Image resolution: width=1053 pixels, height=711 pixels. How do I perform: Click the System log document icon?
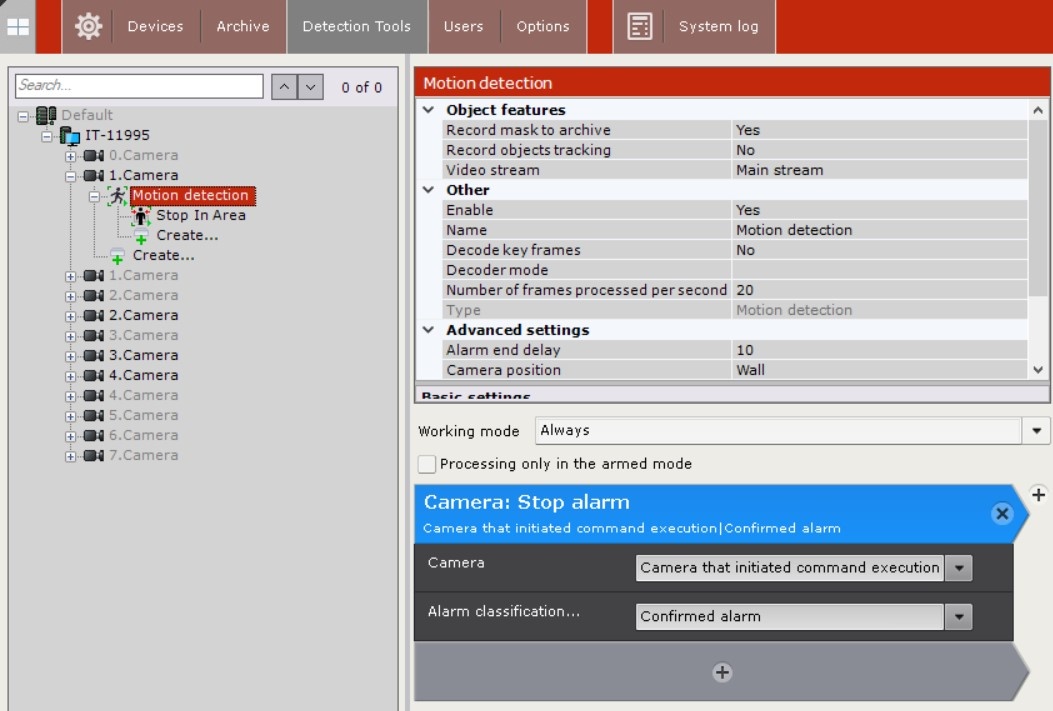639,26
